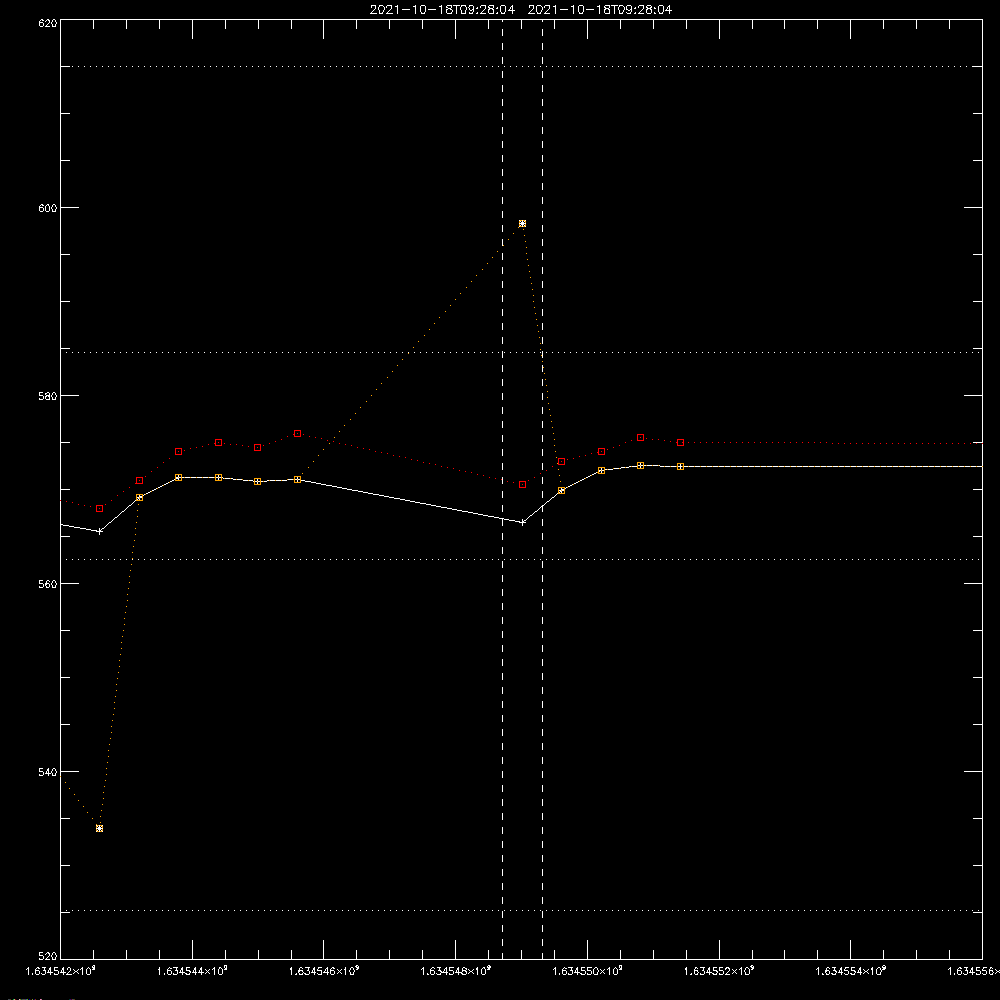Pick the orange peak marker near 598
Image resolution: width=1000 pixels, height=1000 pixels.
click(522, 224)
